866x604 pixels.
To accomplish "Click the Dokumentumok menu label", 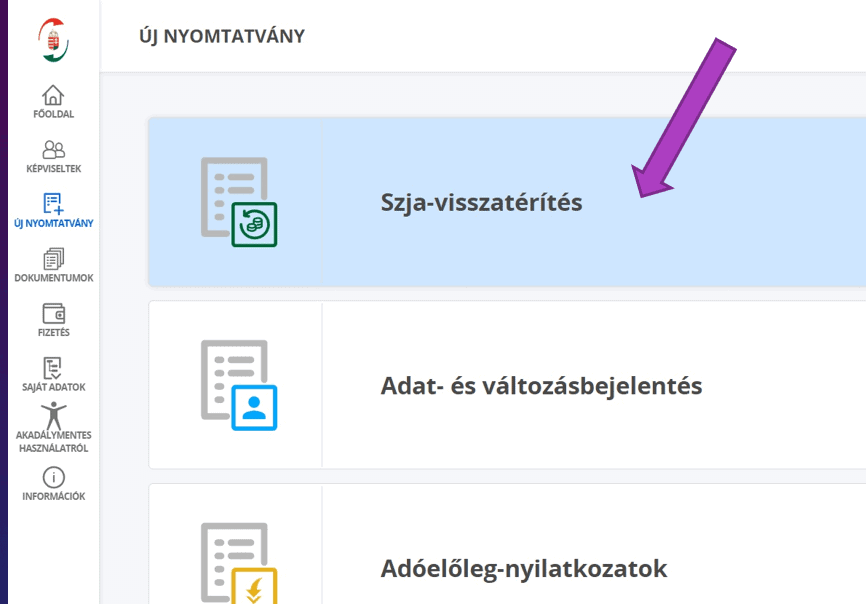I will [54, 278].
